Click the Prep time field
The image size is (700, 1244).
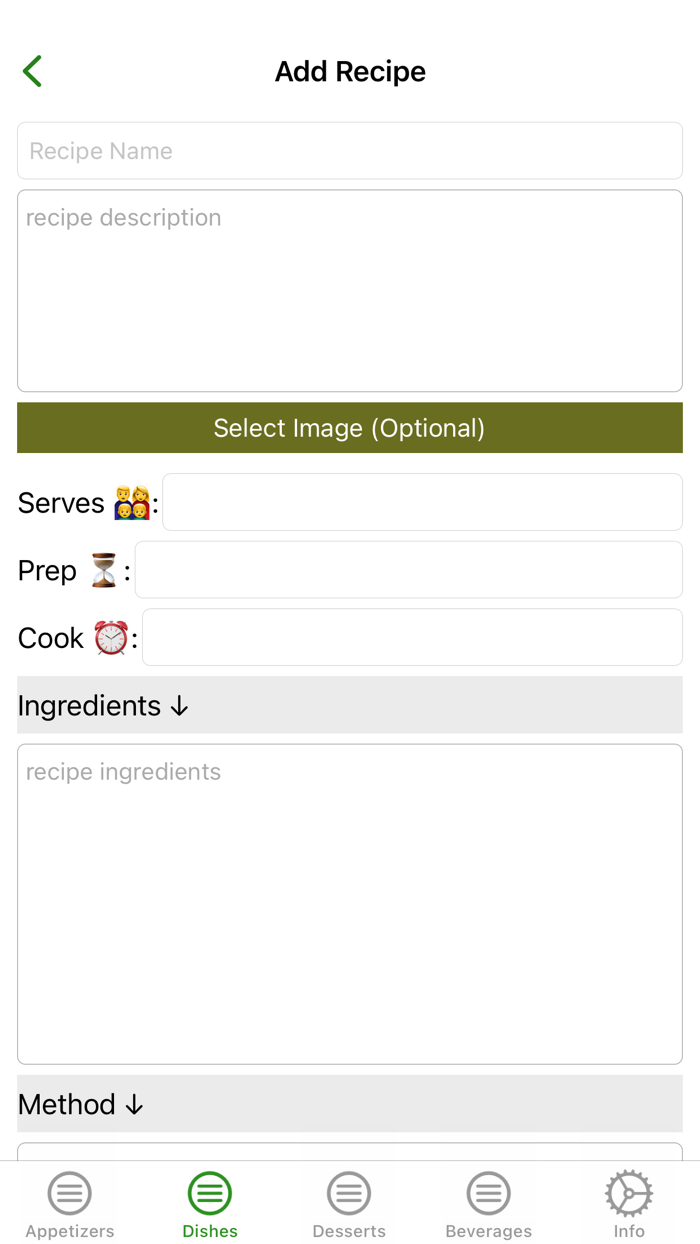click(x=410, y=570)
